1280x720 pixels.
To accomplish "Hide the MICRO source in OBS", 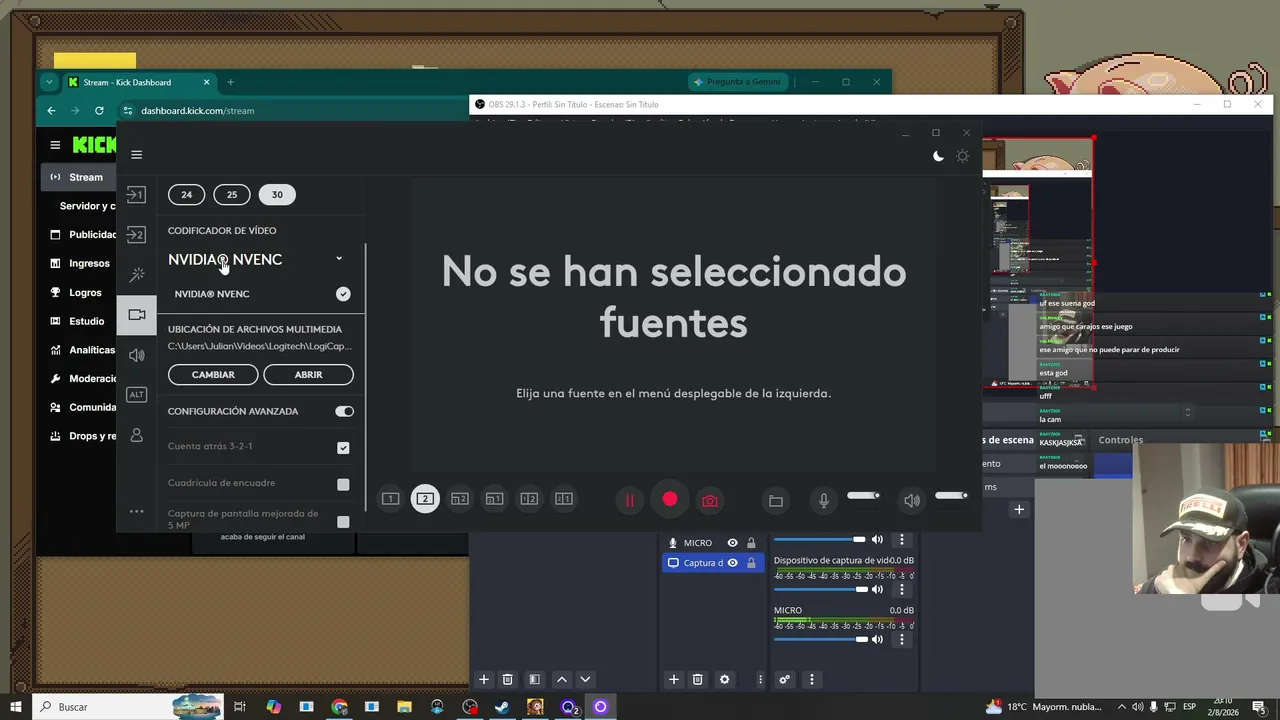I will [732, 543].
